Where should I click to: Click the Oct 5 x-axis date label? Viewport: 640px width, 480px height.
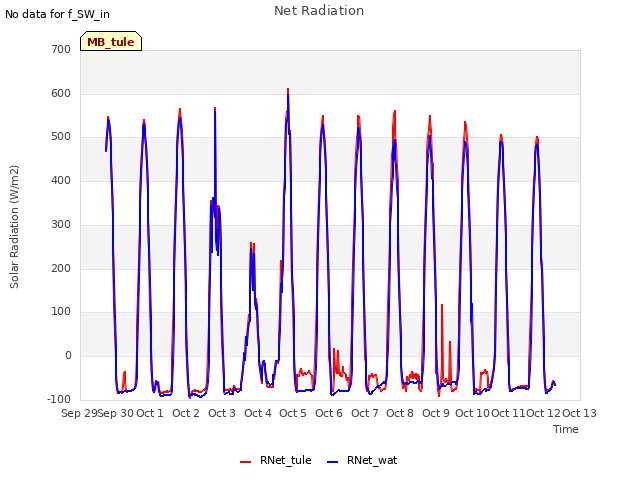[x=293, y=413]
